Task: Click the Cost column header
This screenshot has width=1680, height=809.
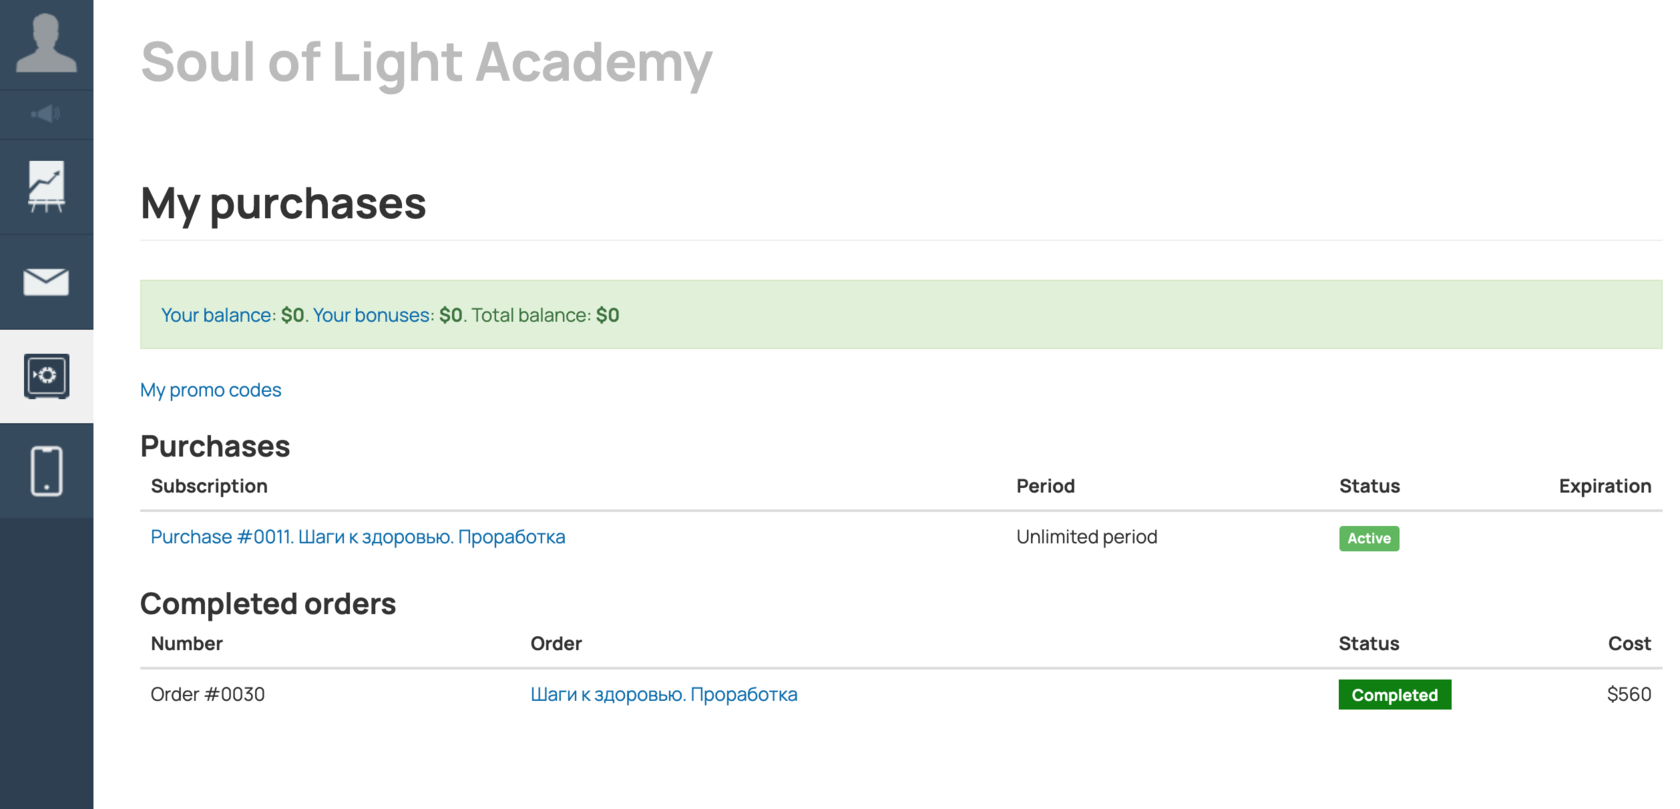Action: (1629, 644)
